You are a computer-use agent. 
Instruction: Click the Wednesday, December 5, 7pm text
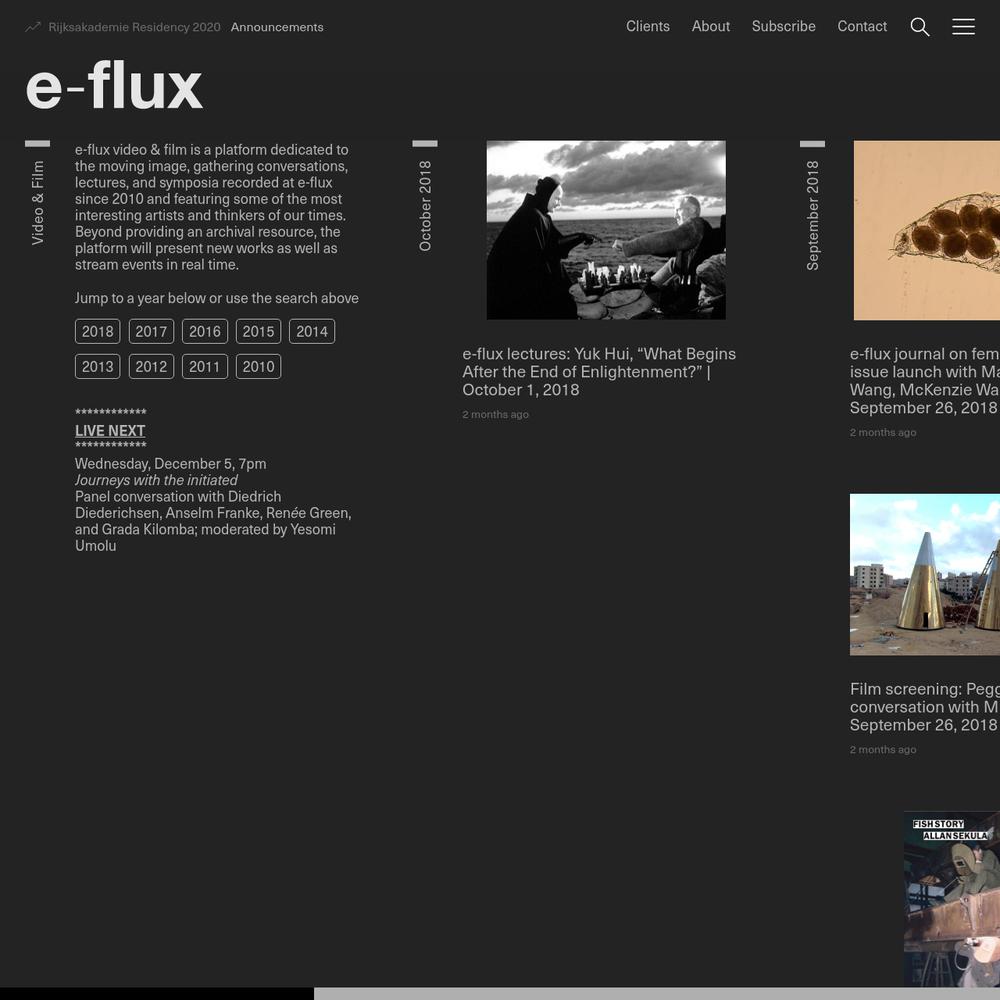click(x=171, y=464)
